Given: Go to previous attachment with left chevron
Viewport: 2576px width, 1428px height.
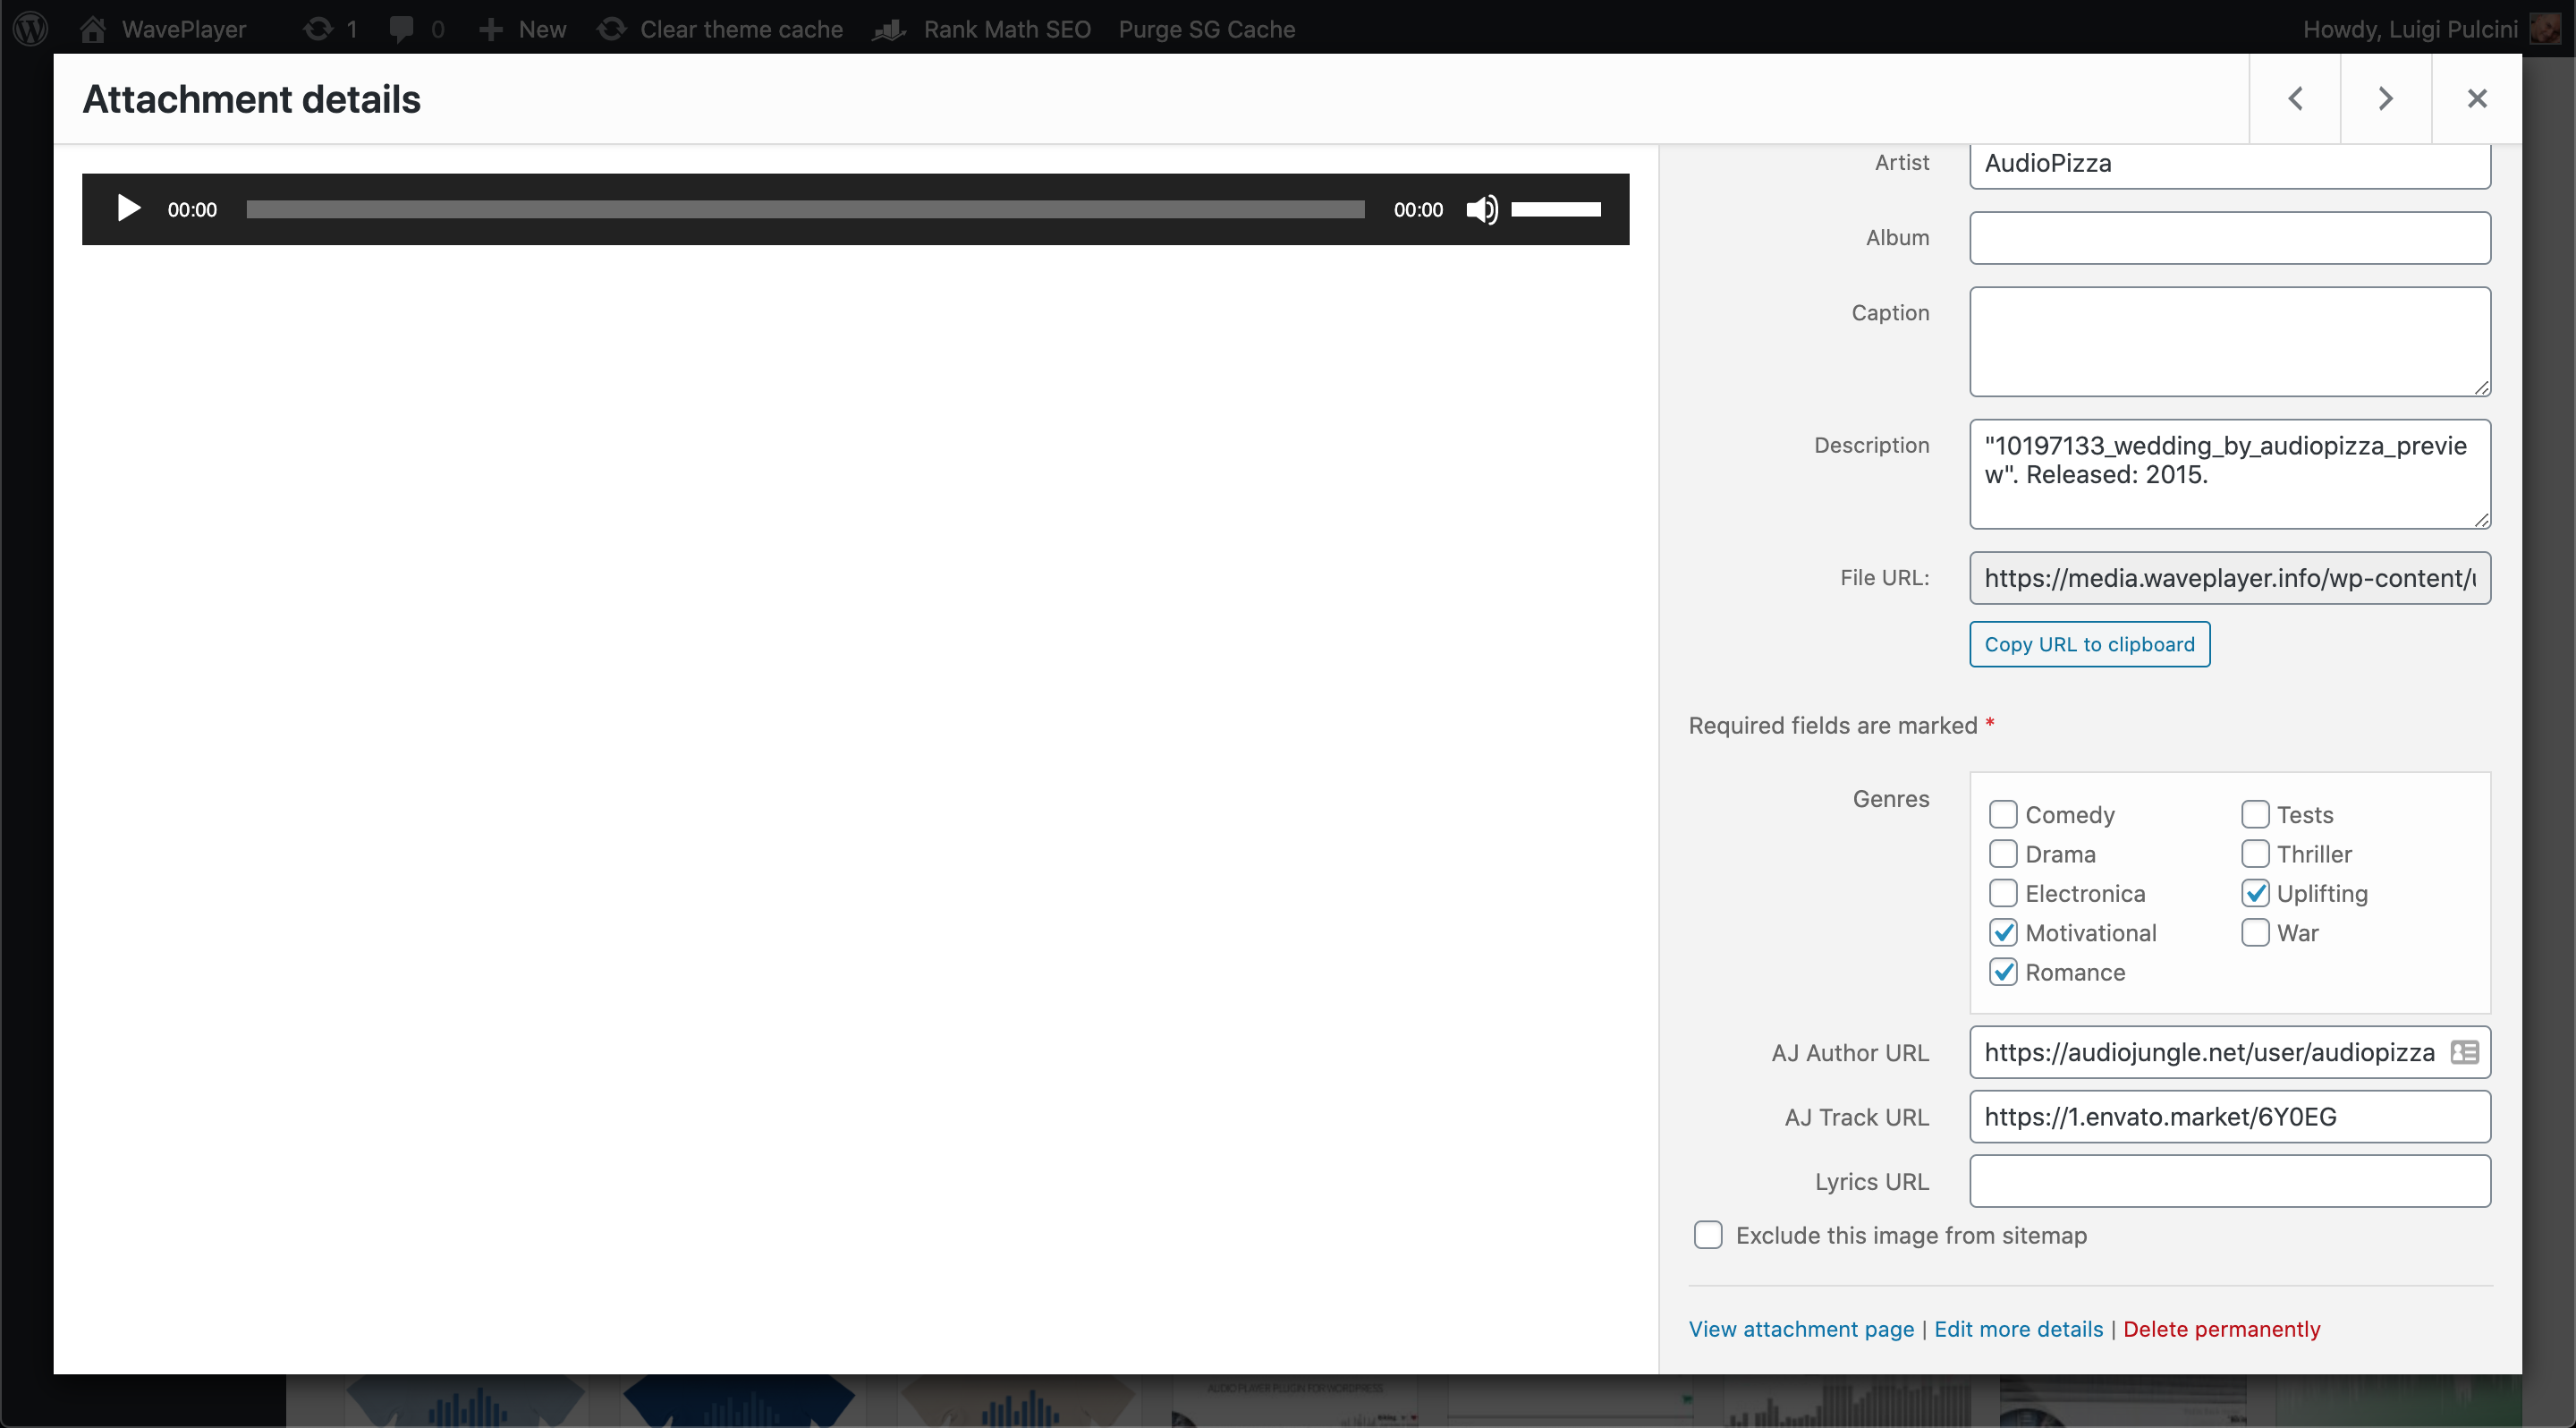Looking at the screenshot, I should point(2295,98).
